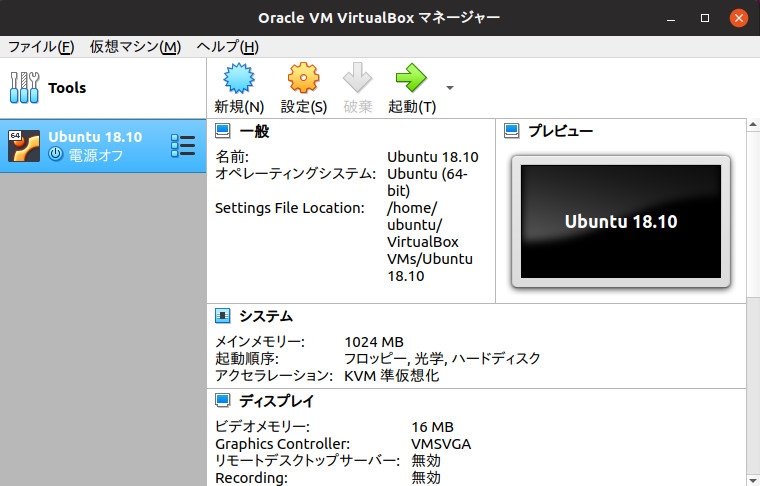Click the アクセラレーション: label
Image resolution: width=760 pixels, height=486 pixels.
pyautogui.click(x=274, y=376)
